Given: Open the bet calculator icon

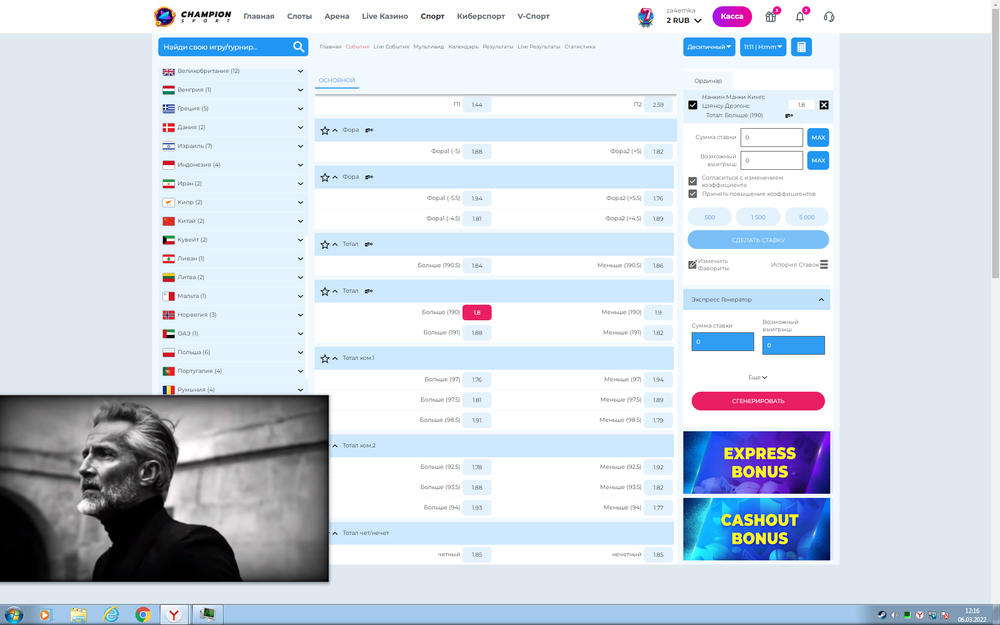Looking at the screenshot, I should [802, 47].
